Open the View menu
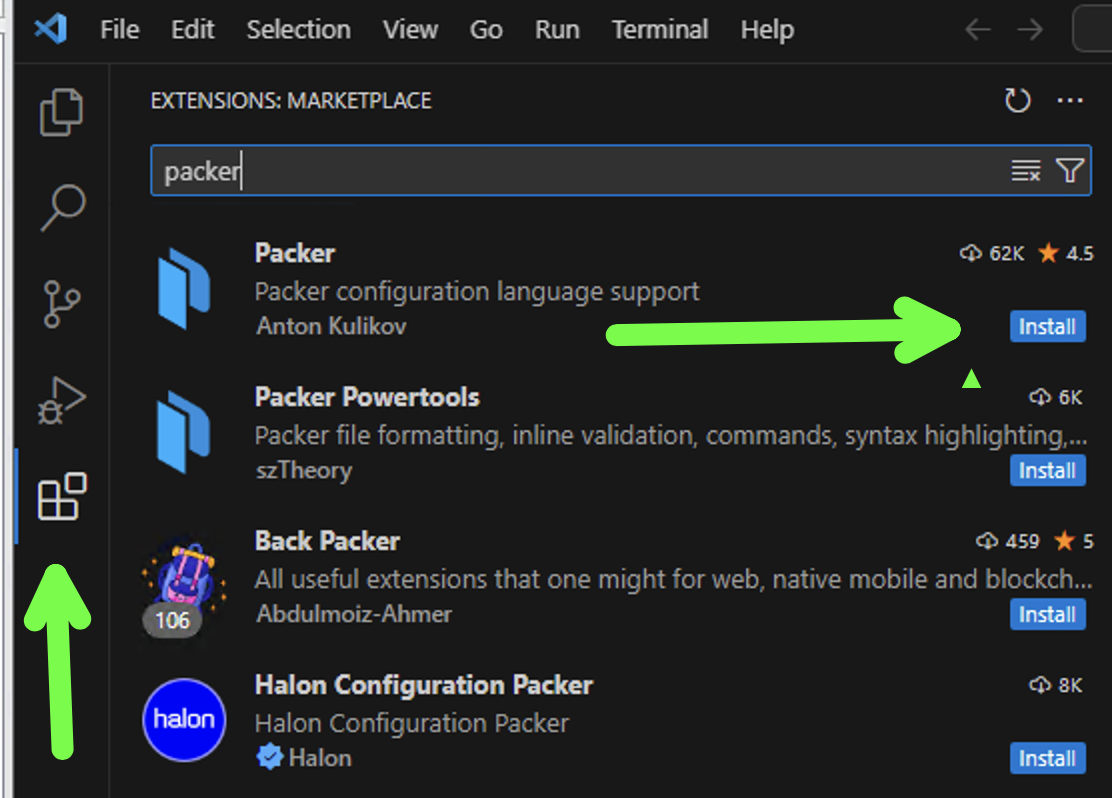 point(411,30)
